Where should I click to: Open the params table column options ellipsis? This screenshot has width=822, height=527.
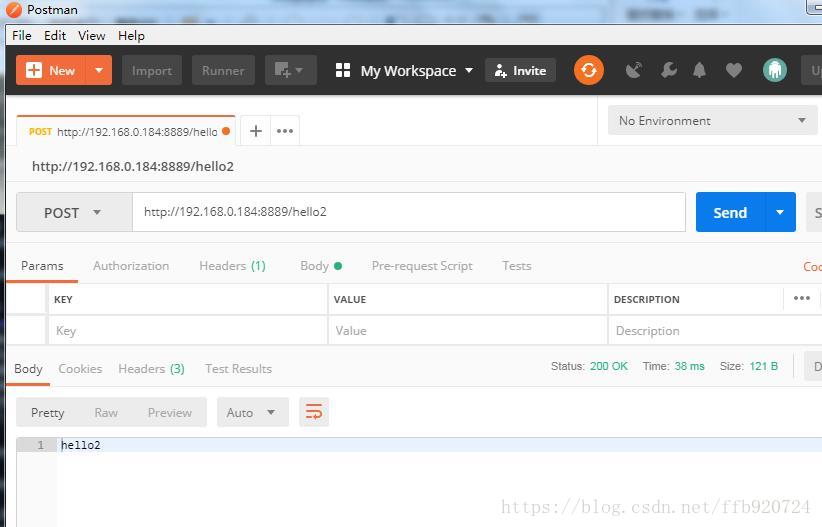coord(802,298)
